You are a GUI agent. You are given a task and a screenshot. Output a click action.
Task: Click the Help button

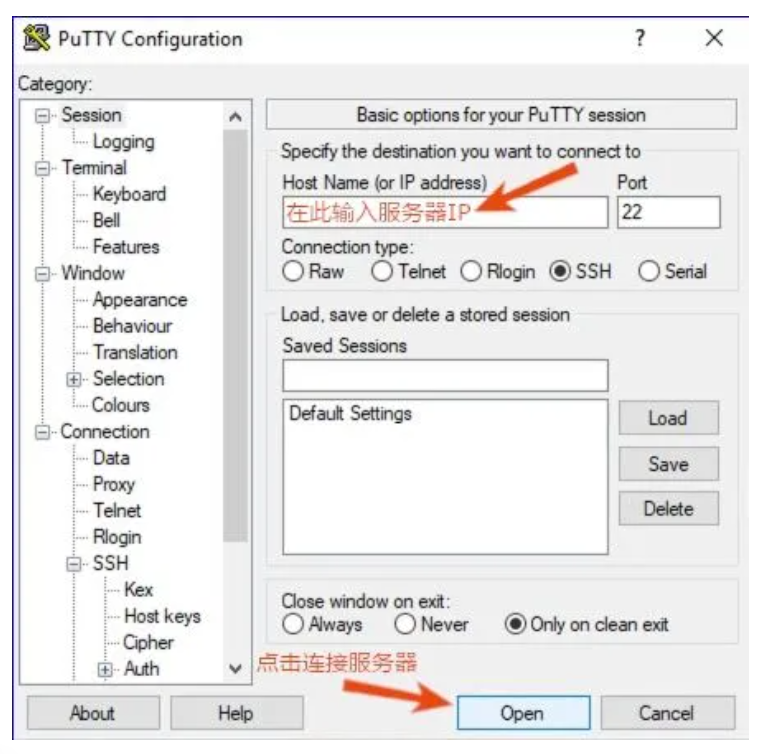[x=237, y=713]
